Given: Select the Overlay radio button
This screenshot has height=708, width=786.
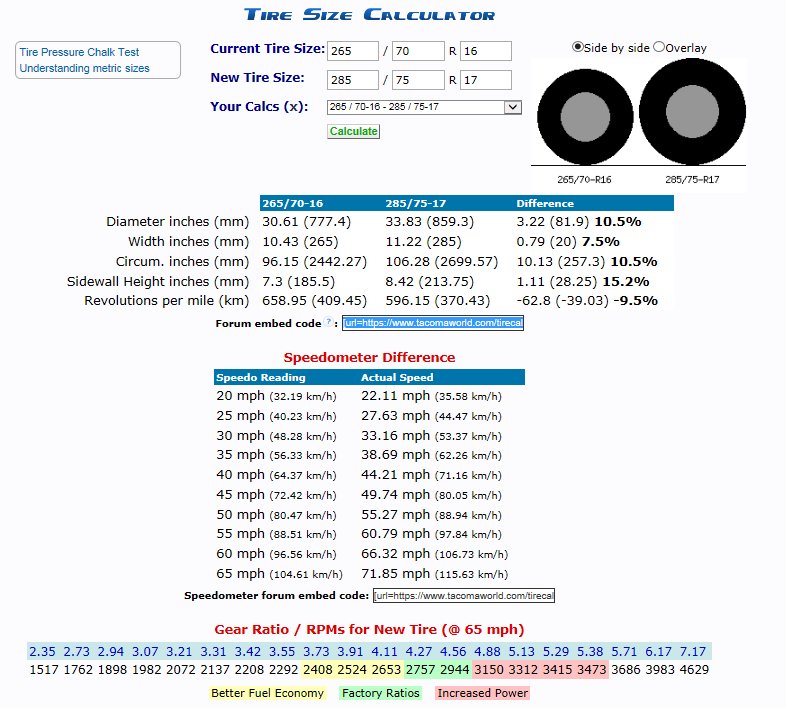Looking at the screenshot, I should (659, 47).
